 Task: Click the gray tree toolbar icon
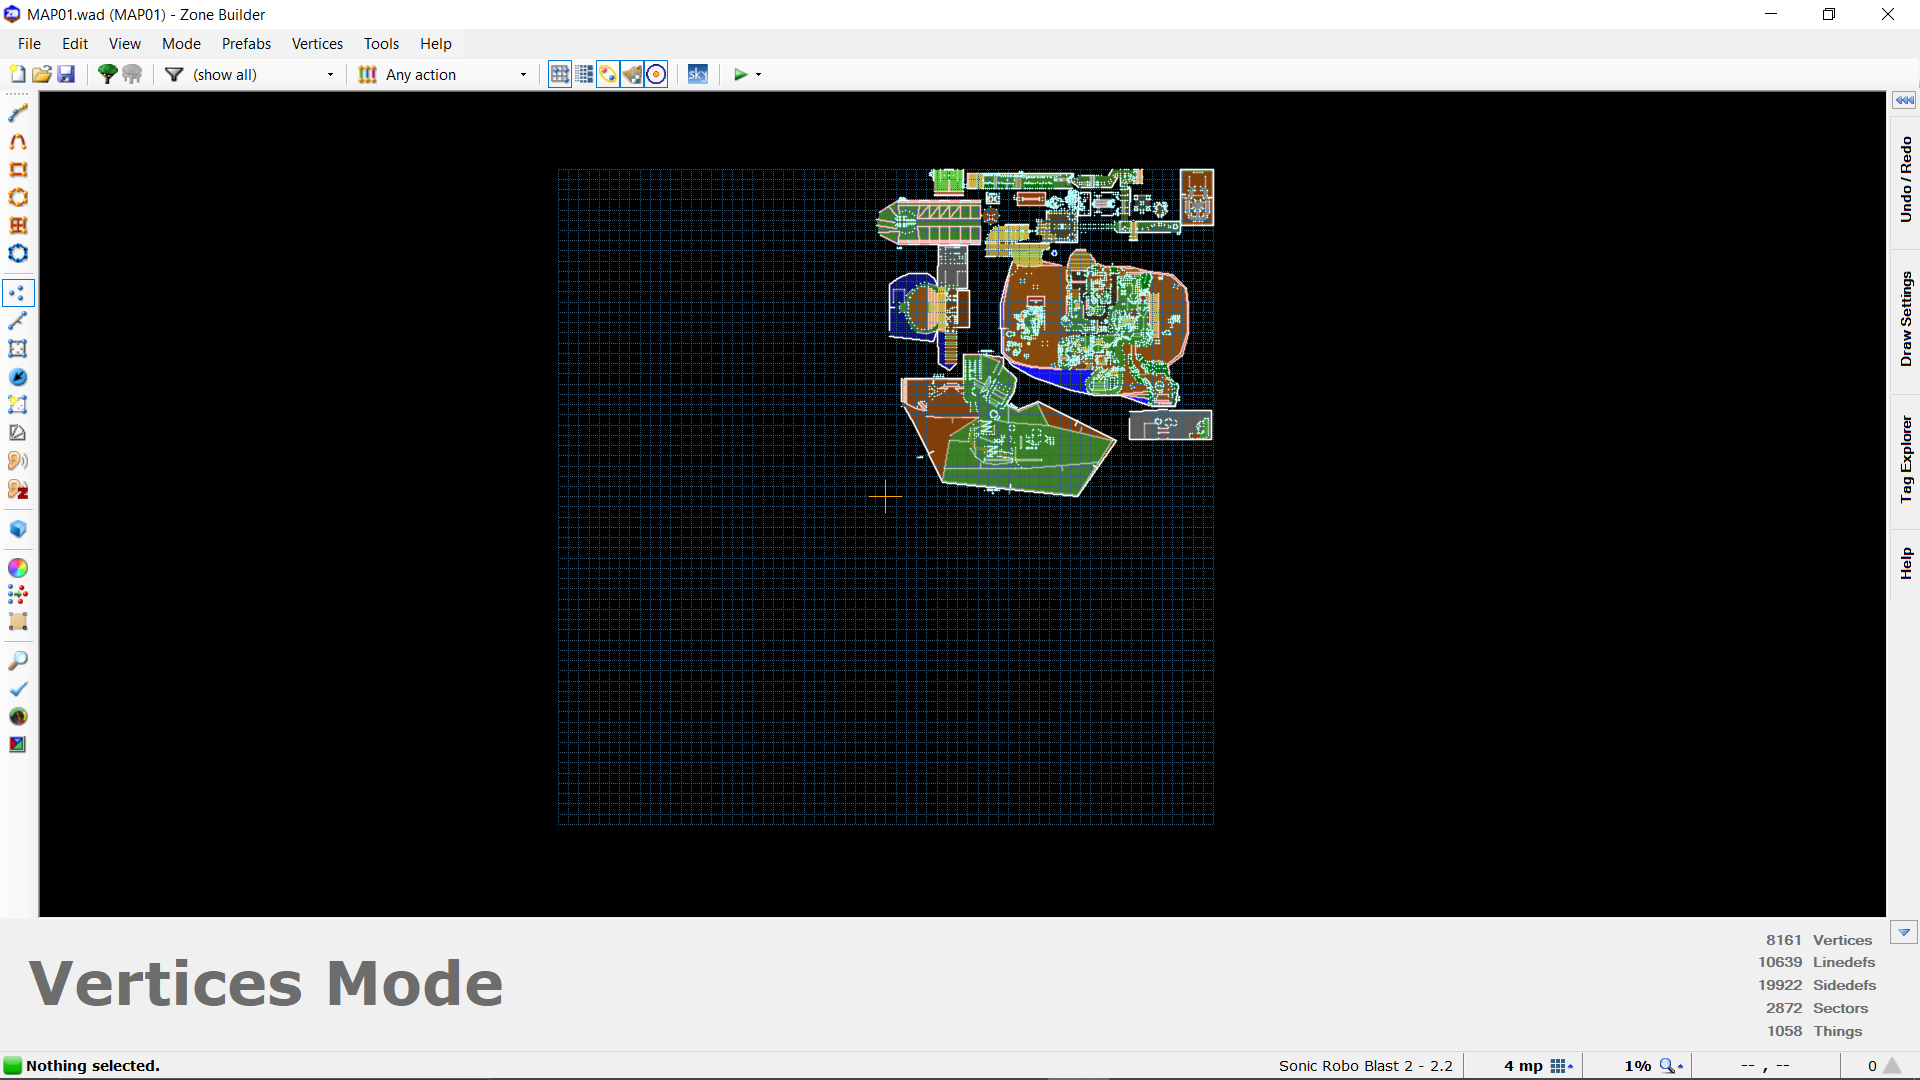(x=132, y=74)
